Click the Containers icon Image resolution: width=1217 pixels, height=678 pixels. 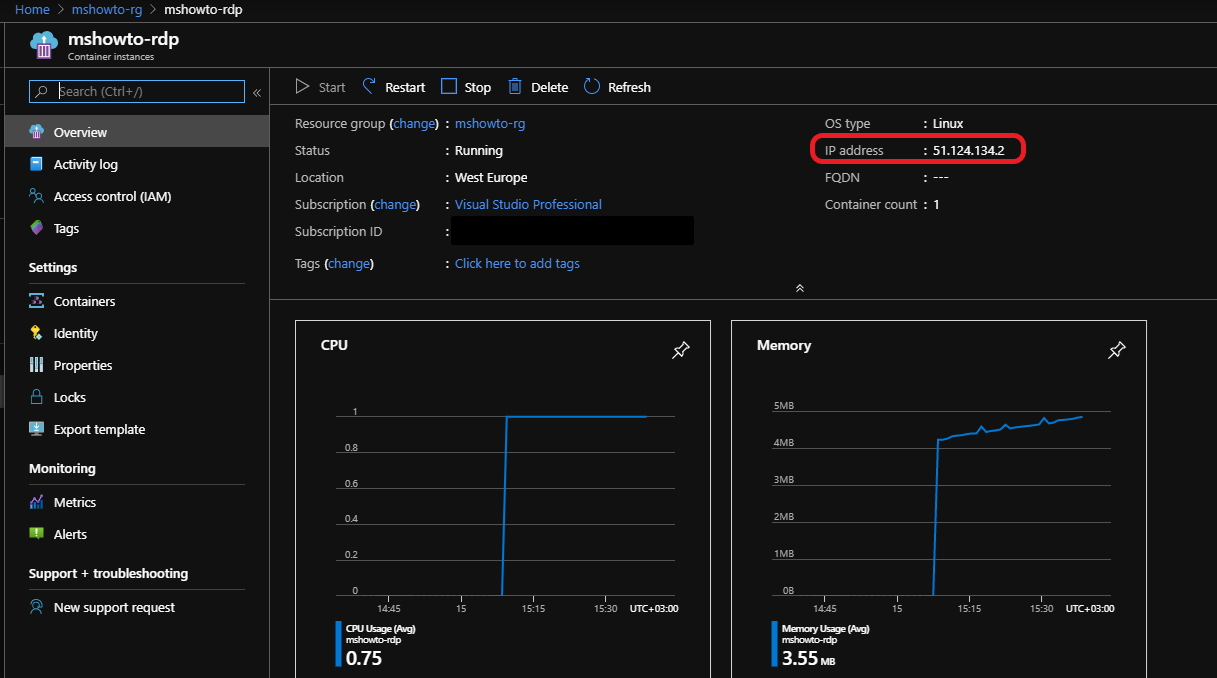click(x=37, y=301)
